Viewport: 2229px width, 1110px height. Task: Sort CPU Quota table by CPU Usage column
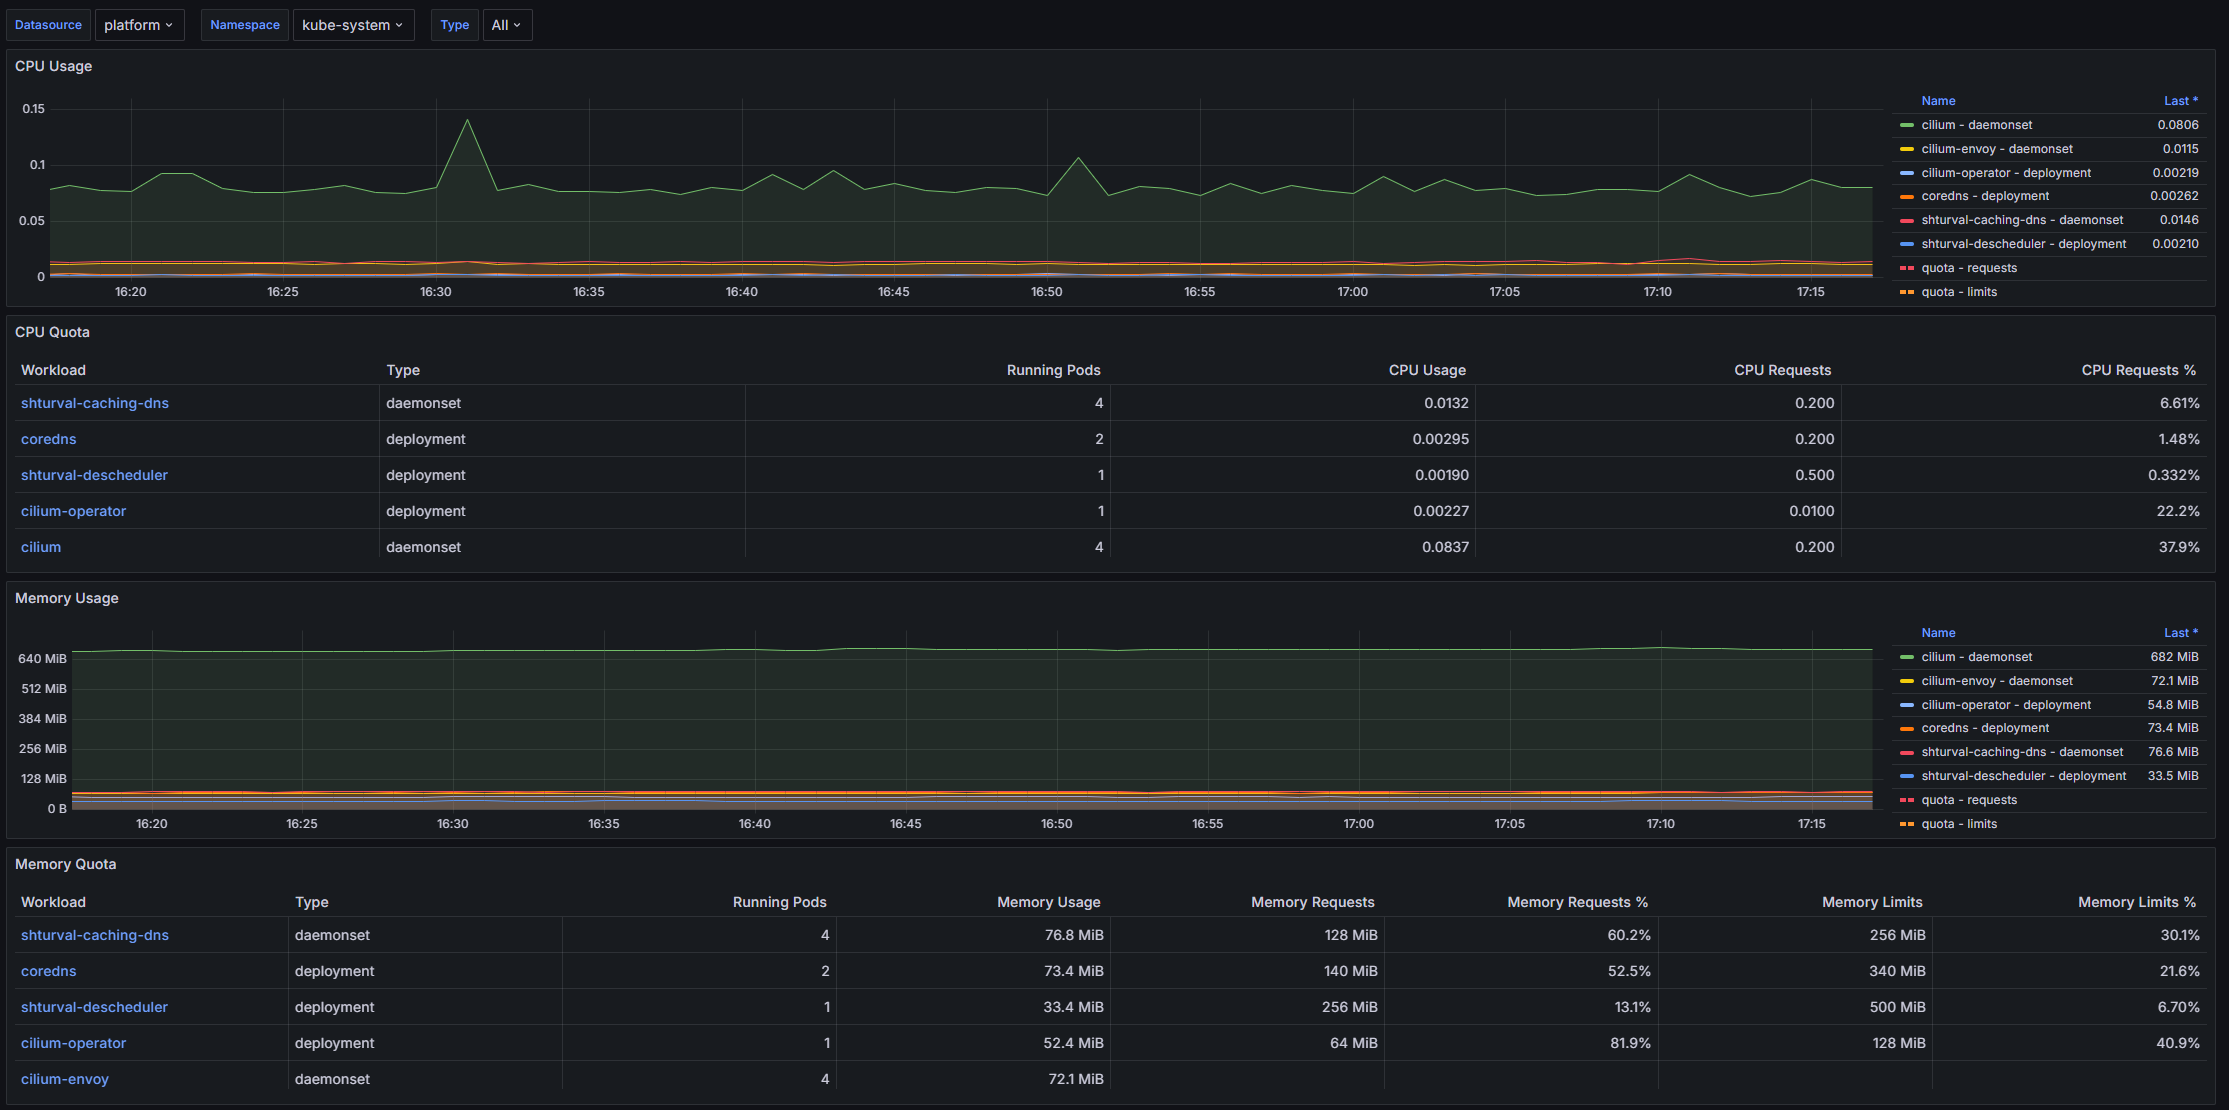(x=1427, y=370)
